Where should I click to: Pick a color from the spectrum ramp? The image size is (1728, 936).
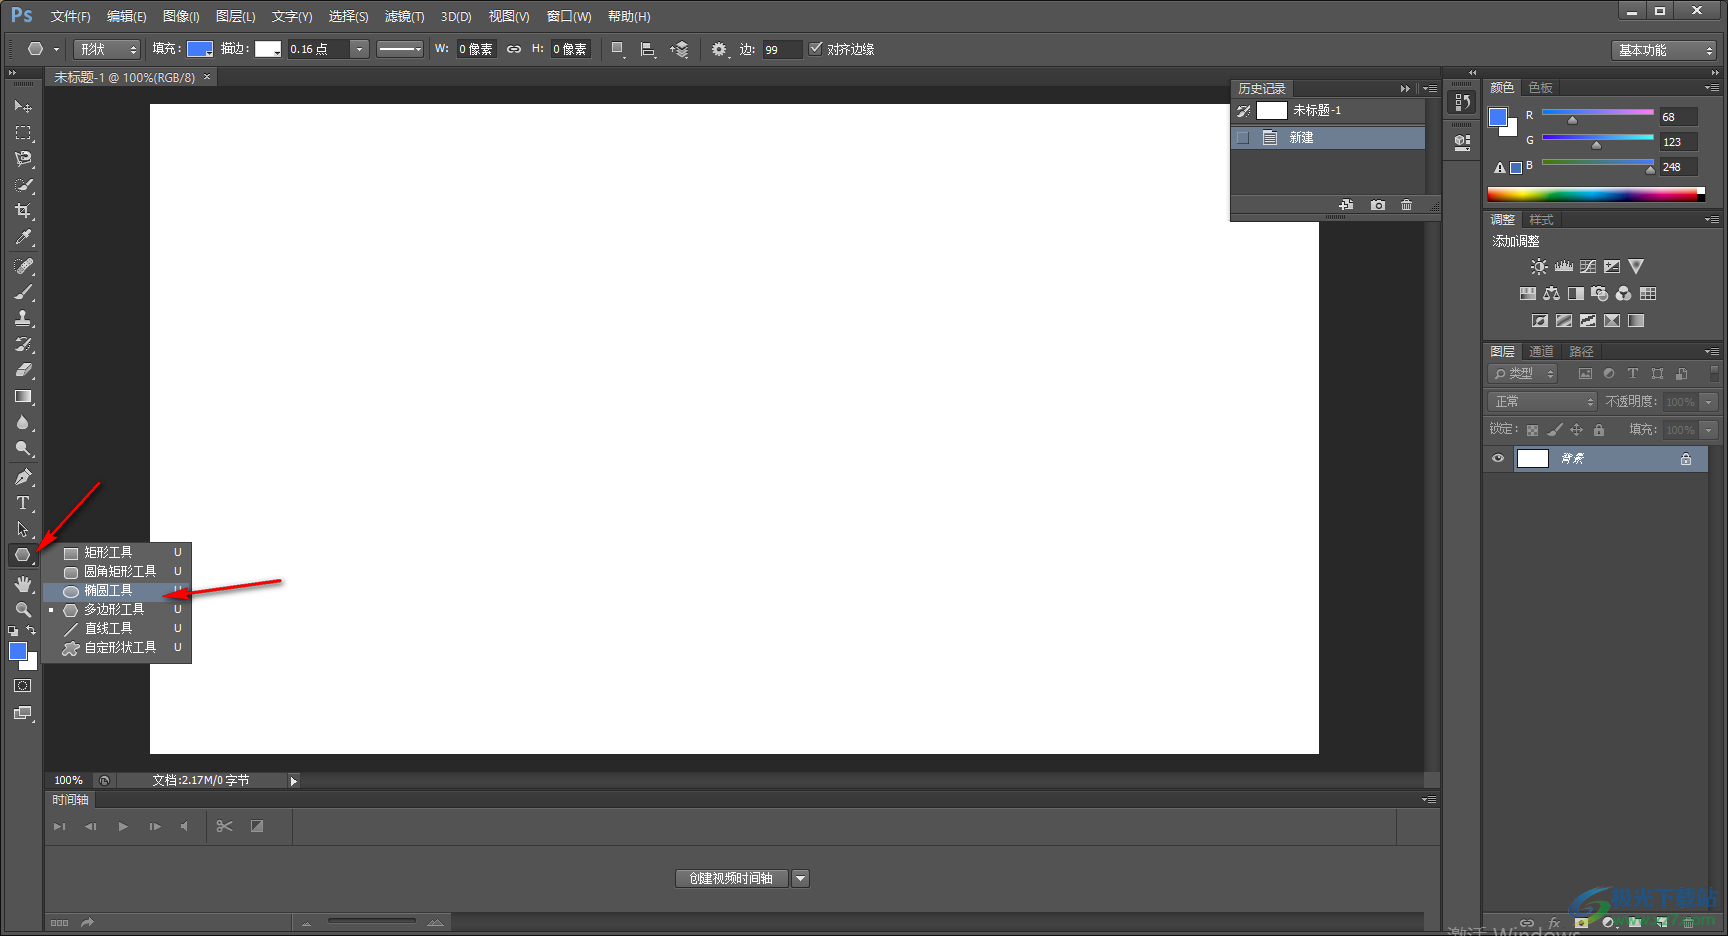click(x=1596, y=195)
